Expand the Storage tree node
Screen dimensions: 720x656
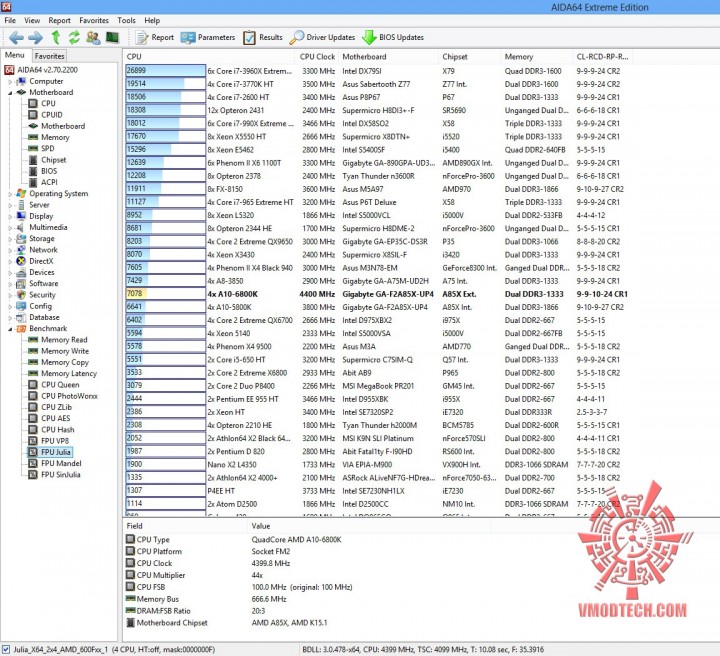point(10,239)
